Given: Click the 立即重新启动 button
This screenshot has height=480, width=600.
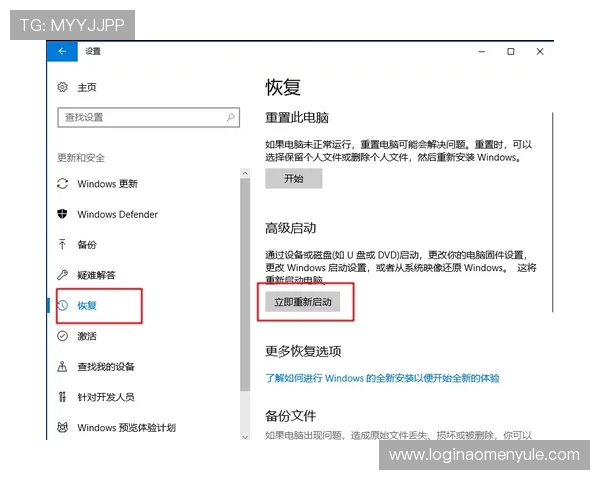Looking at the screenshot, I should 302,302.
